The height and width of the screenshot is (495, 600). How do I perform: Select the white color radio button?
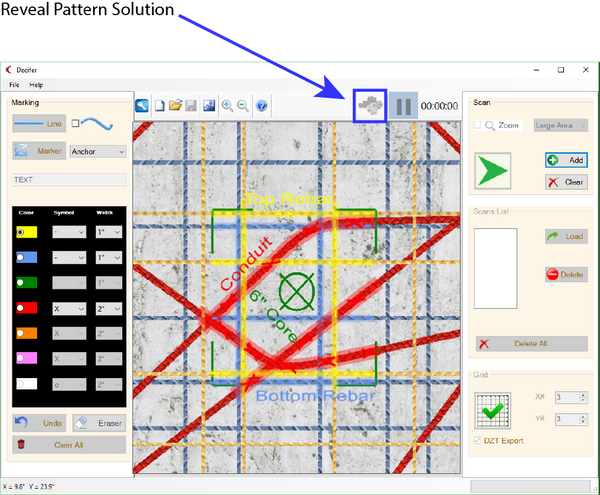coord(20,384)
